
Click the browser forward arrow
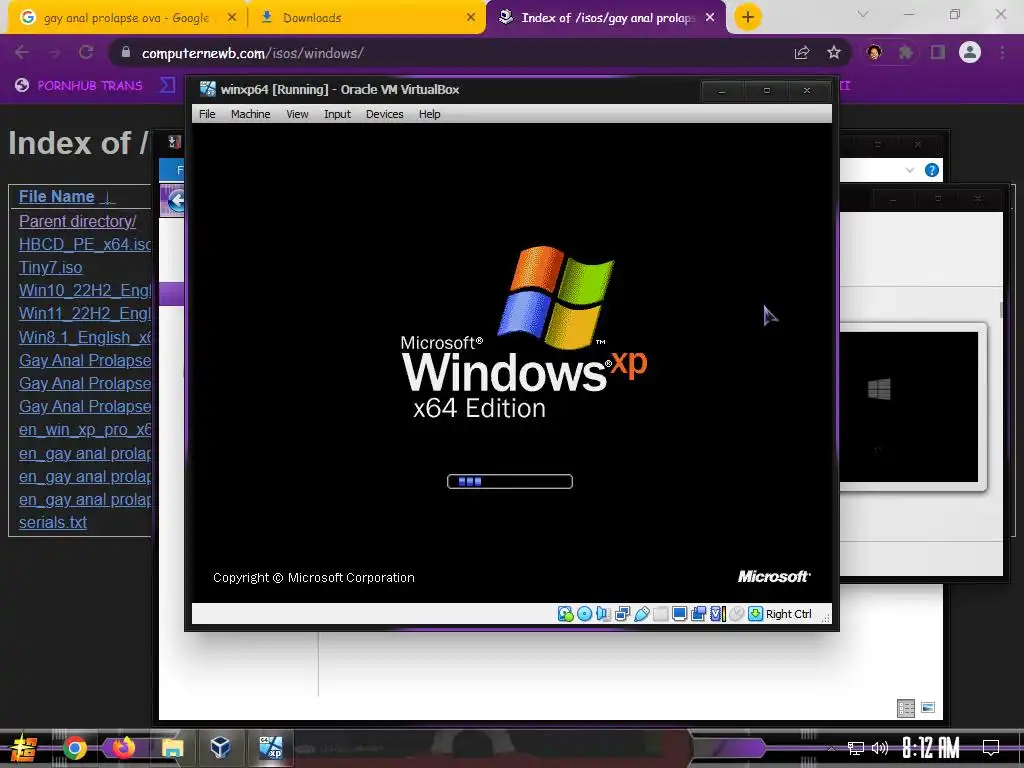click(54, 53)
